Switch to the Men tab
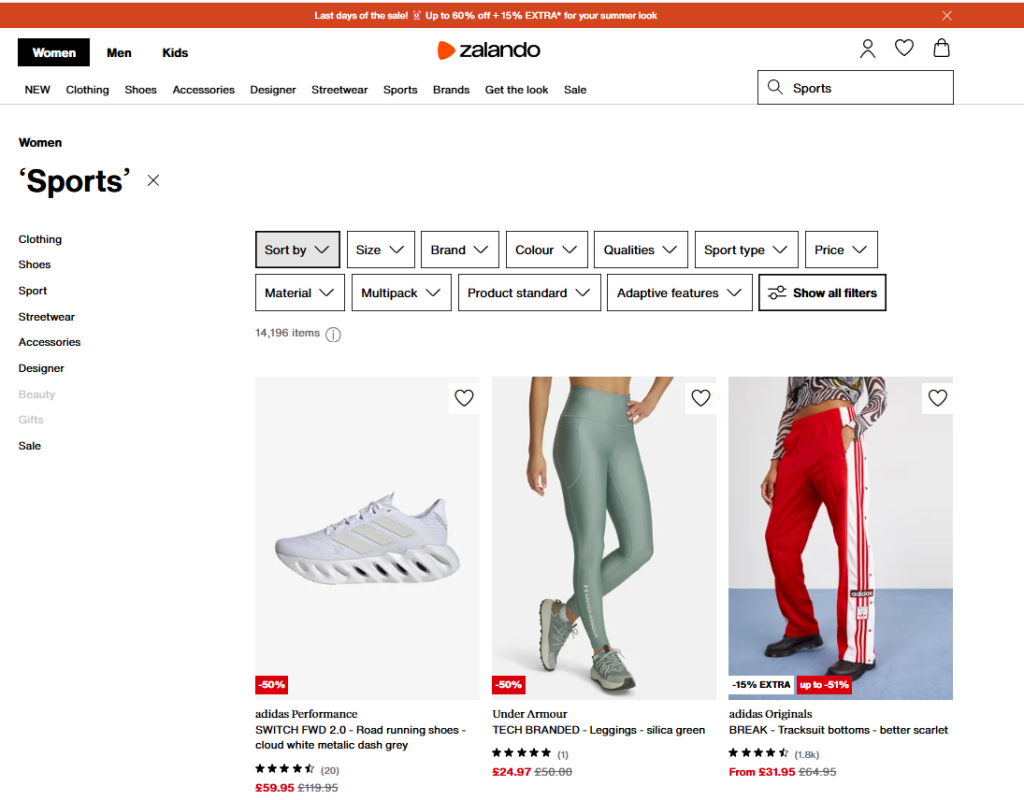 [x=119, y=52]
